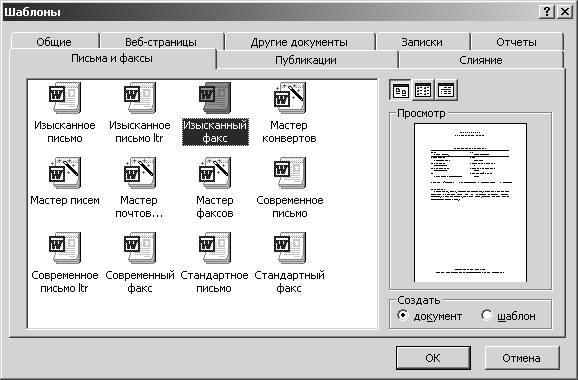
Task: Select the Современное письмо ltr template icon
Action: click(x=65, y=248)
